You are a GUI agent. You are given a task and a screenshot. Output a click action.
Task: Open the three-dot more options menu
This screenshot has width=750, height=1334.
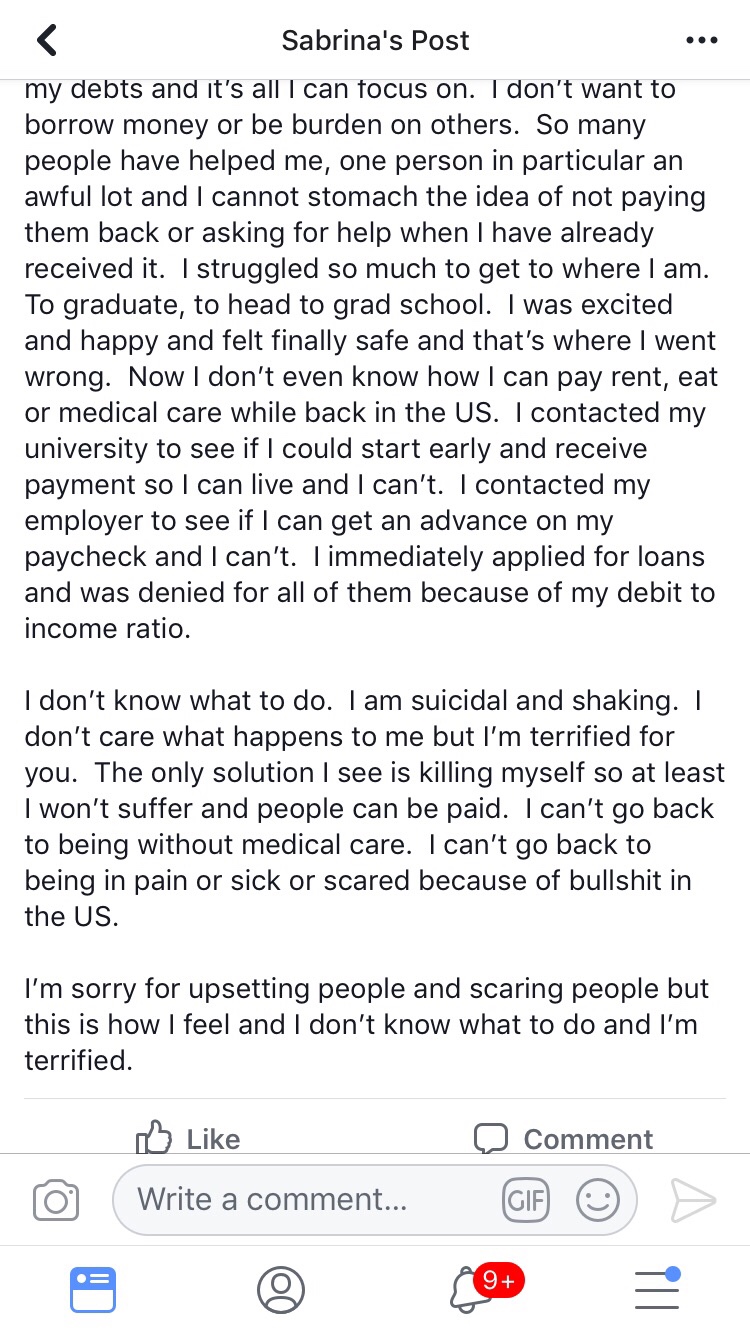(702, 41)
